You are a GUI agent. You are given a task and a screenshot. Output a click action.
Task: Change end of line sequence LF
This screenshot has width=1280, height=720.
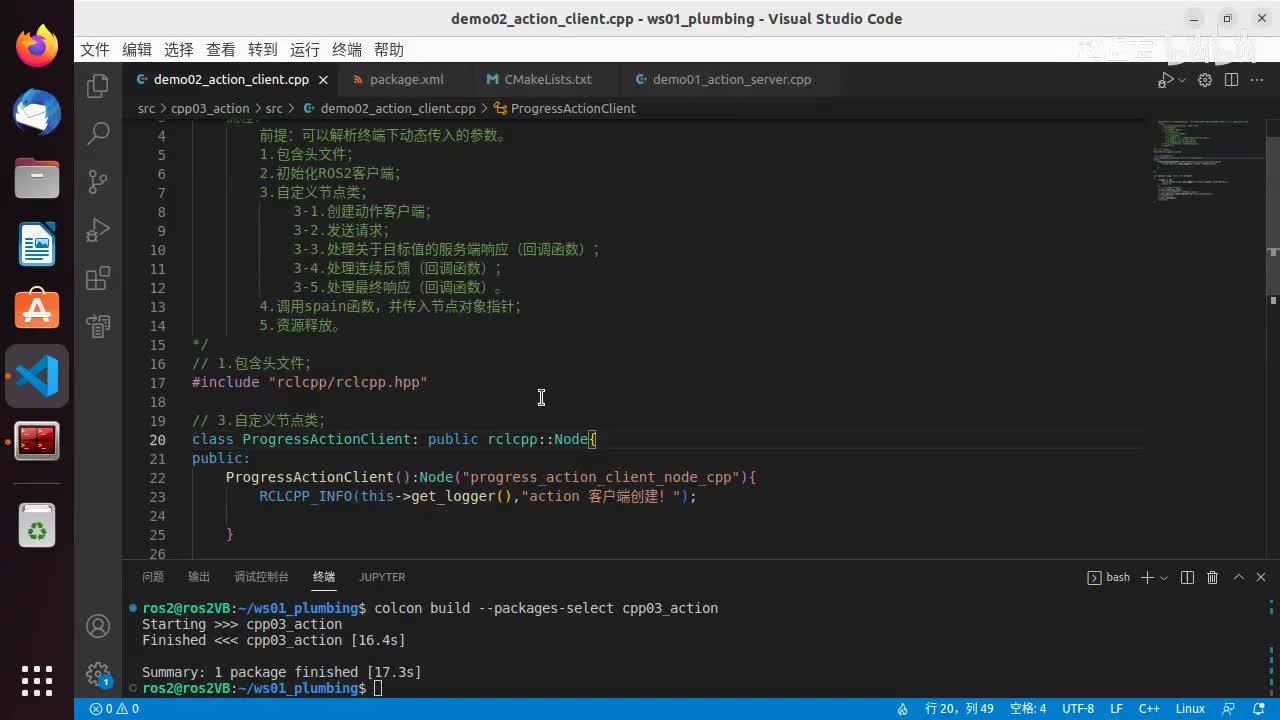click(1116, 709)
